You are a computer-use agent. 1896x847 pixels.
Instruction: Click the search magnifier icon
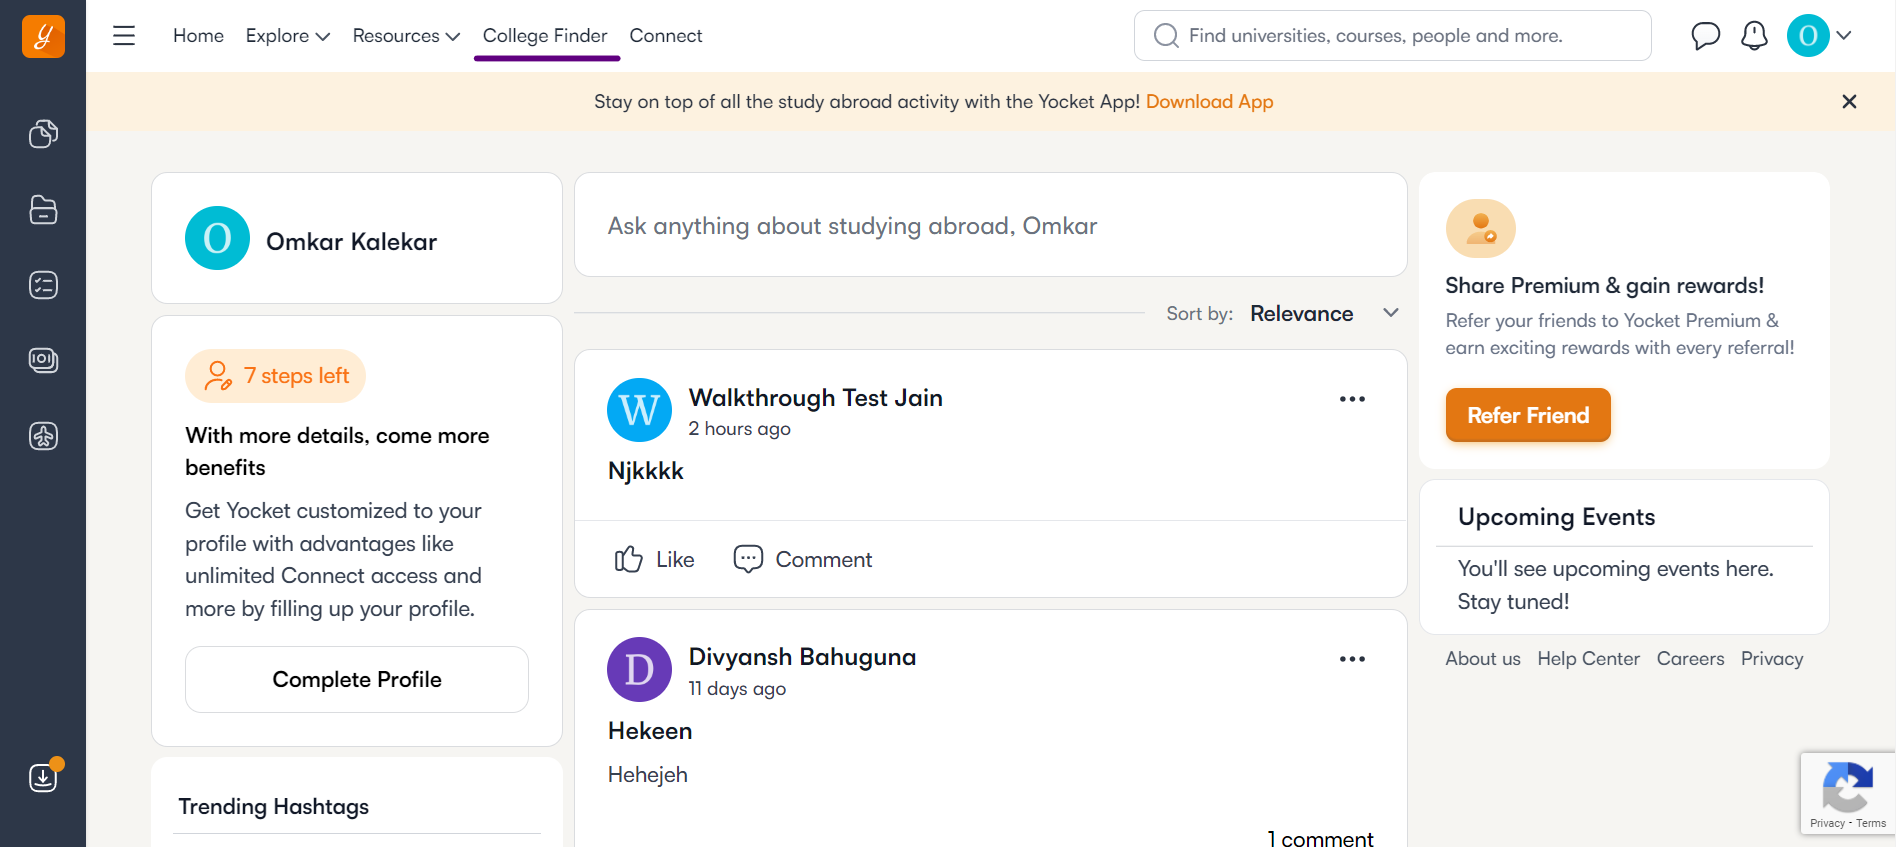click(1166, 36)
